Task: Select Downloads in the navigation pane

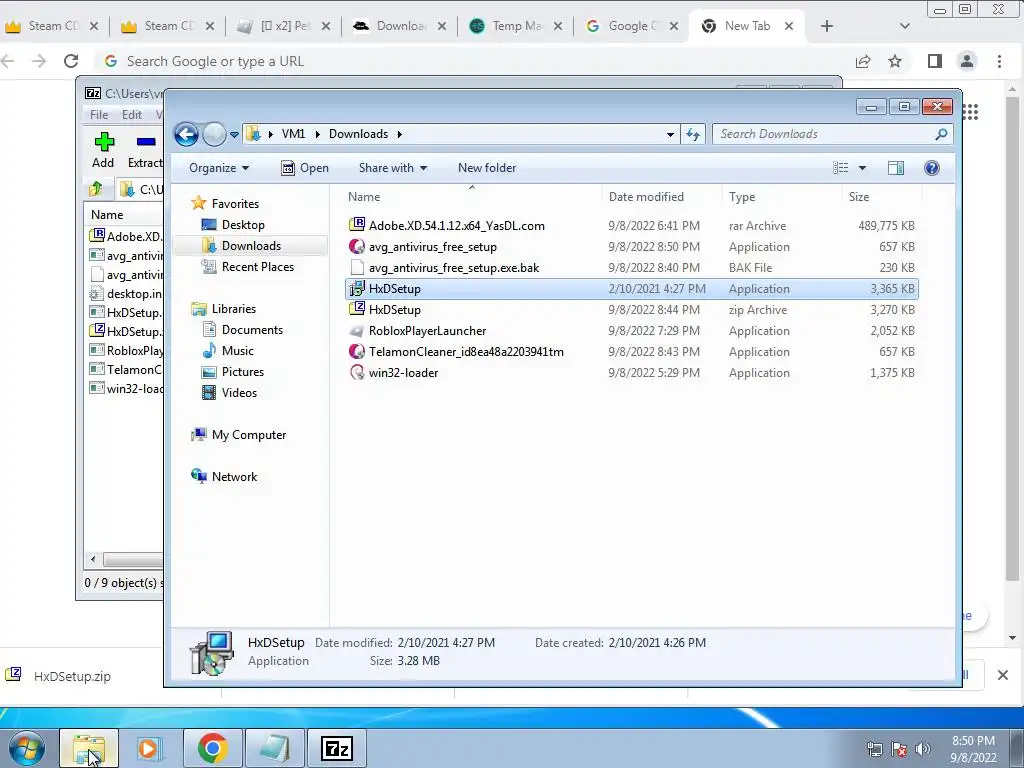Action: pyautogui.click(x=251, y=246)
